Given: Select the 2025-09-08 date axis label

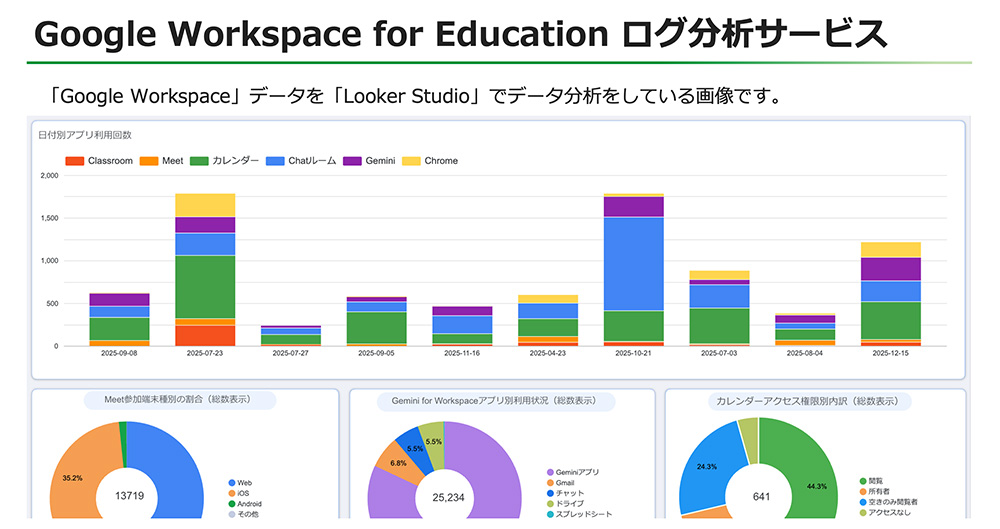Looking at the screenshot, I should (x=119, y=354).
